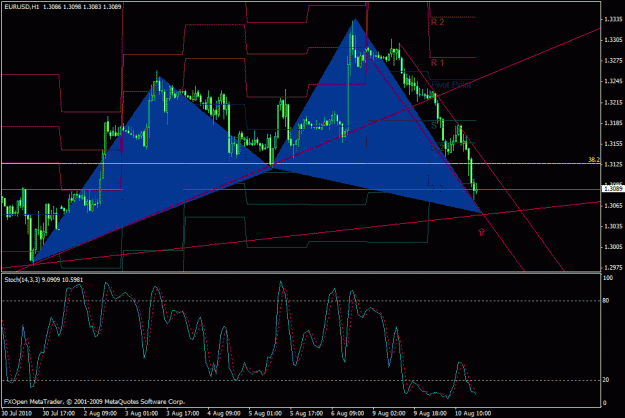Click the 2 Aug 09:00 time label
Image resolution: width=625 pixels, height=418 pixels.
tap(100, 413)
